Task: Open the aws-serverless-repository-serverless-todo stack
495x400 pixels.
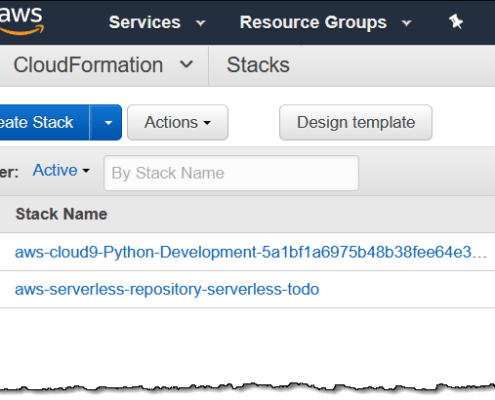Action: 167,289
